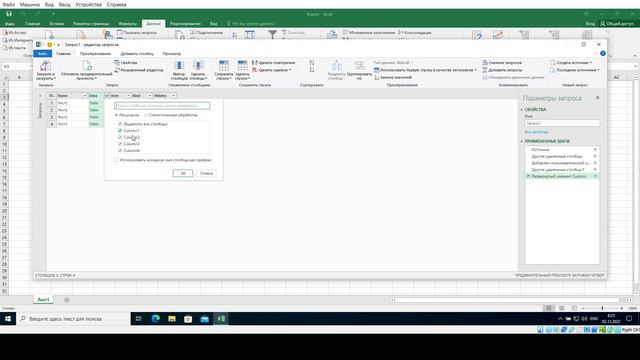The width and height of the screenshot is (640, 360).
Task: Click Remove Columns (Удалить столбцы) icon
Action: 198,65
